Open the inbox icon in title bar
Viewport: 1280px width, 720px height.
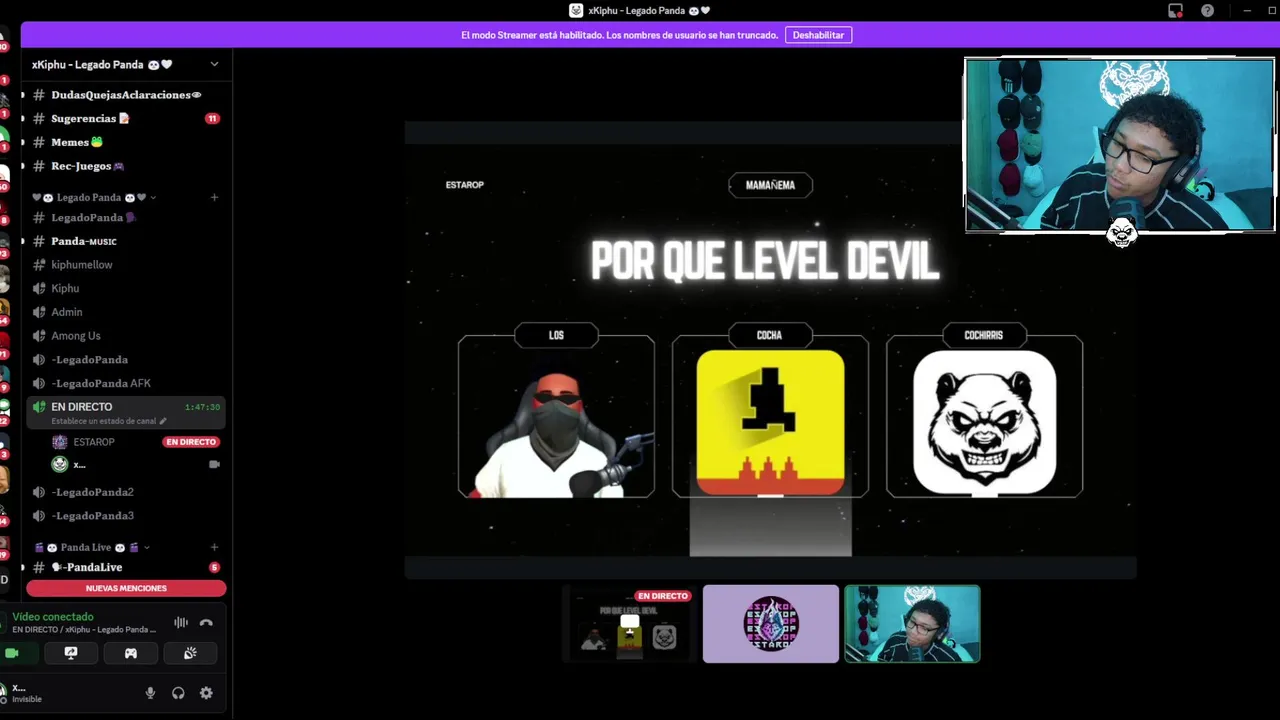pos(1175,11)
